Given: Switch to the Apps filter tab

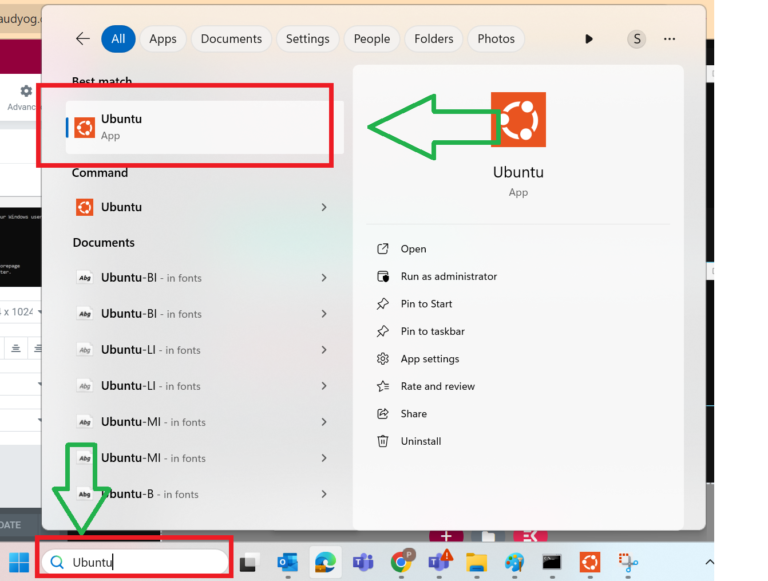Looking at the screenshot, I should (x=163, y=39).
